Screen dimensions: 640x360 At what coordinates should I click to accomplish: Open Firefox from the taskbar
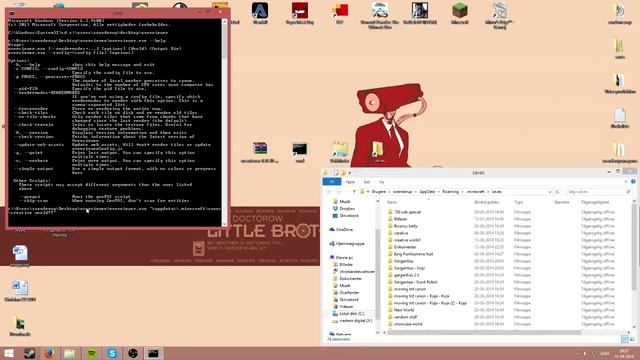50,353
